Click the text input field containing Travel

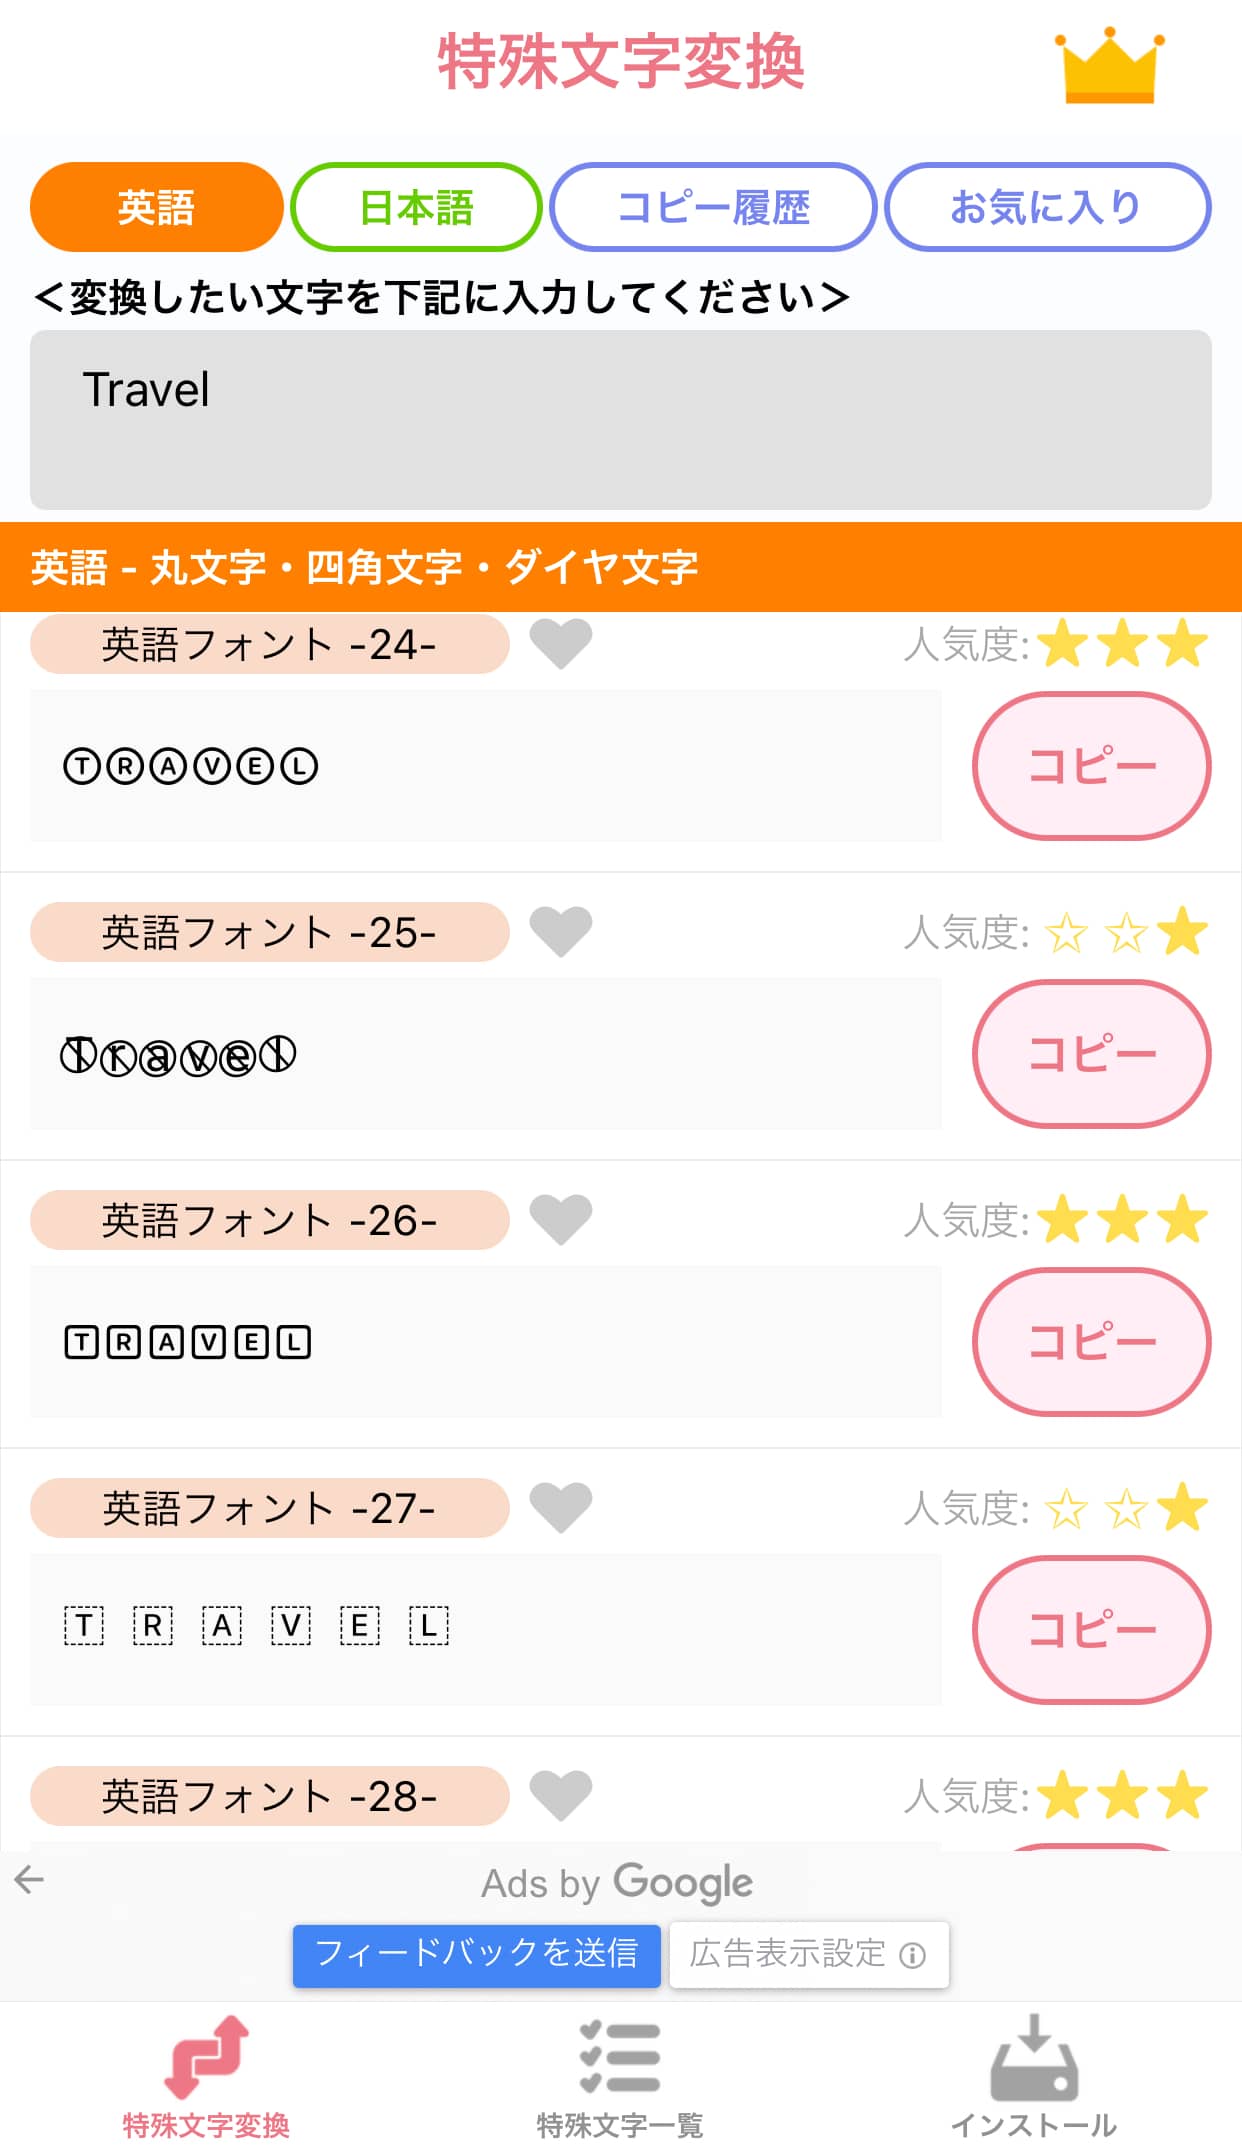[x=620, y=420]
